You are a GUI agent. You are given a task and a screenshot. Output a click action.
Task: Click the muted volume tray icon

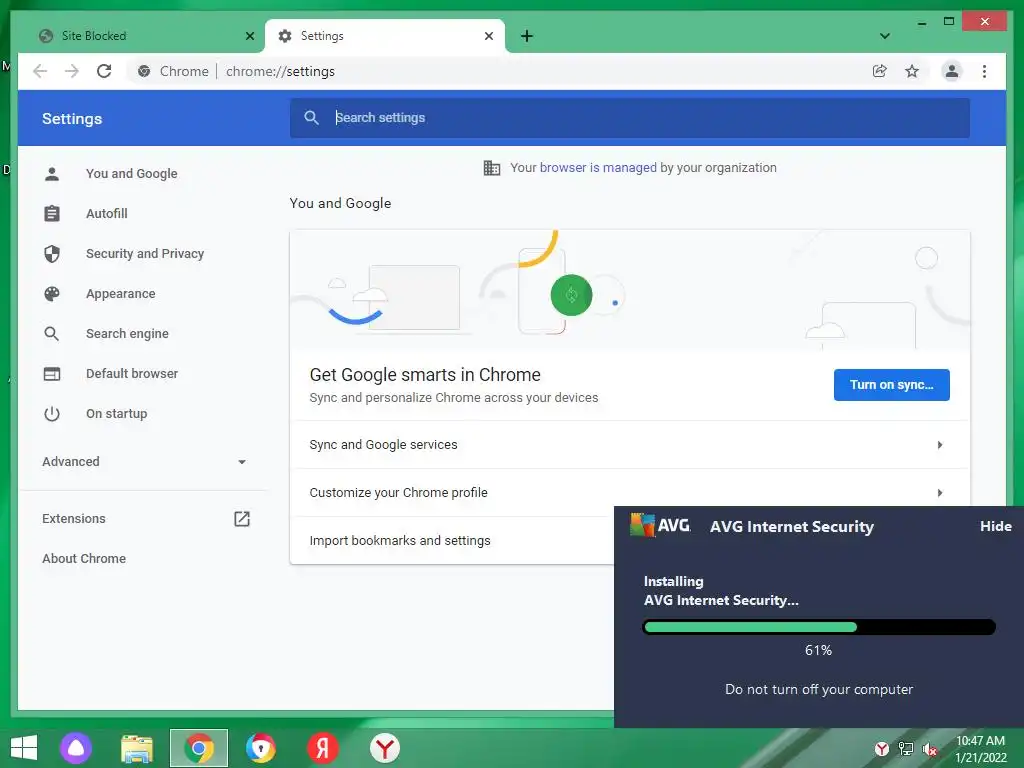[930, 749]
